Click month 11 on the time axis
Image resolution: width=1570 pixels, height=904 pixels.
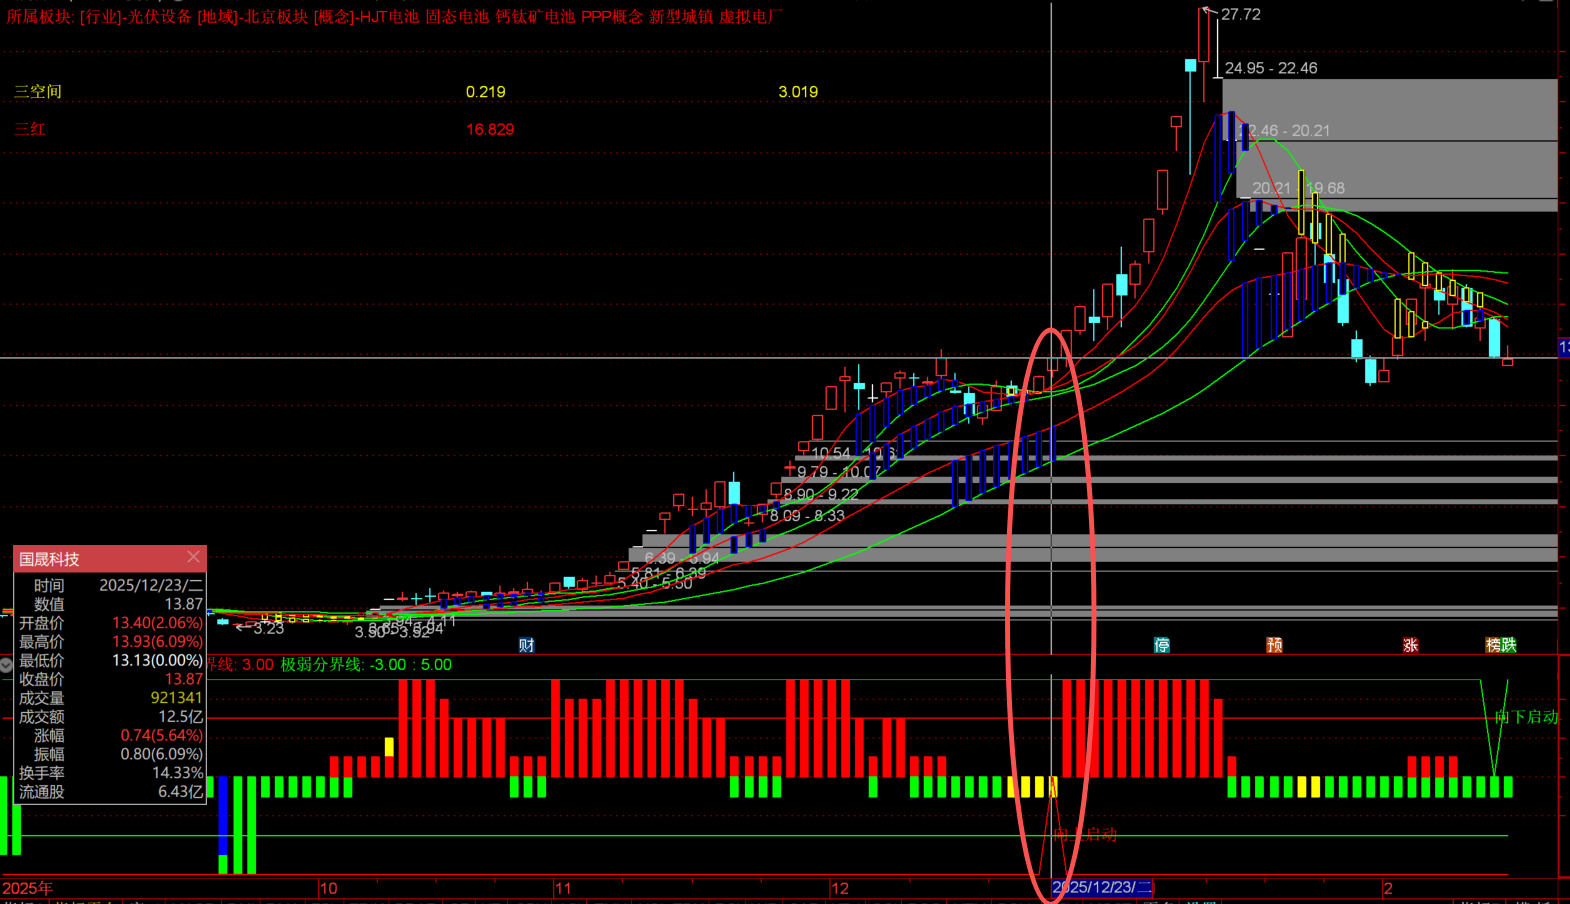pos(563,888)
